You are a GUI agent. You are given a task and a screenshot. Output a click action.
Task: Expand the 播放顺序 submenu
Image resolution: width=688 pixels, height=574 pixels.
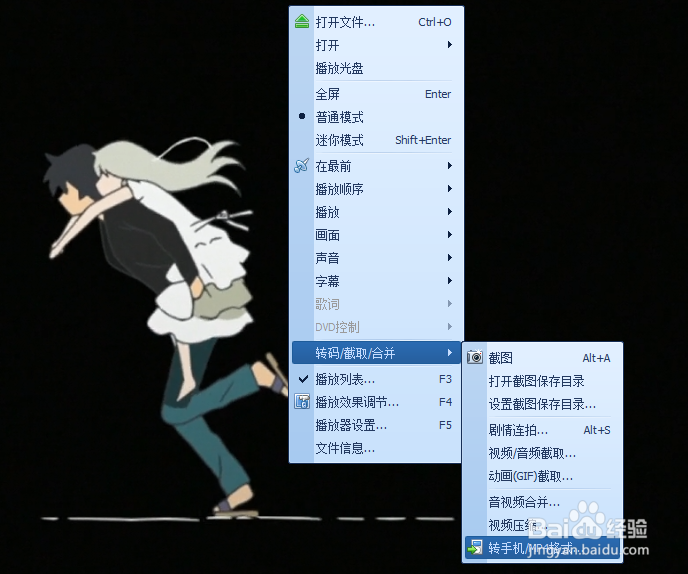pos(375,189)
